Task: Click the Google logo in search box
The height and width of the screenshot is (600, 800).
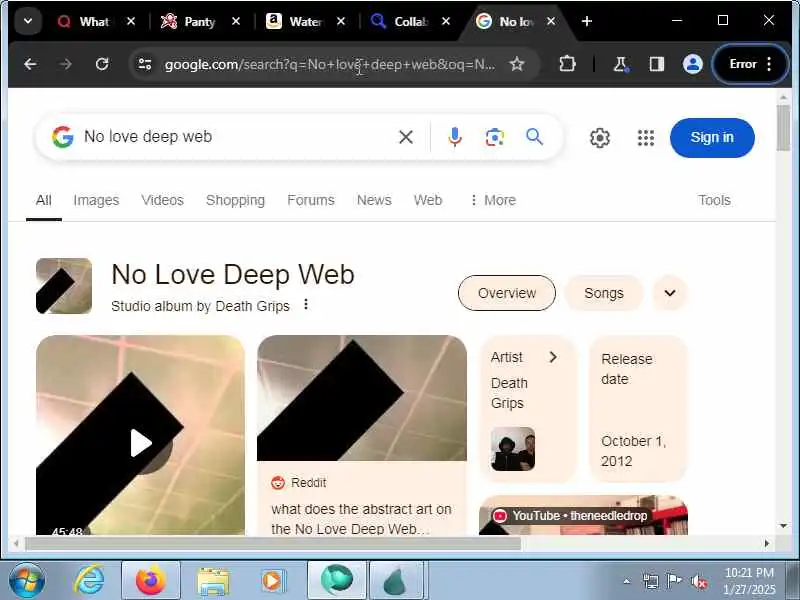Action: (x=63, y=137)
